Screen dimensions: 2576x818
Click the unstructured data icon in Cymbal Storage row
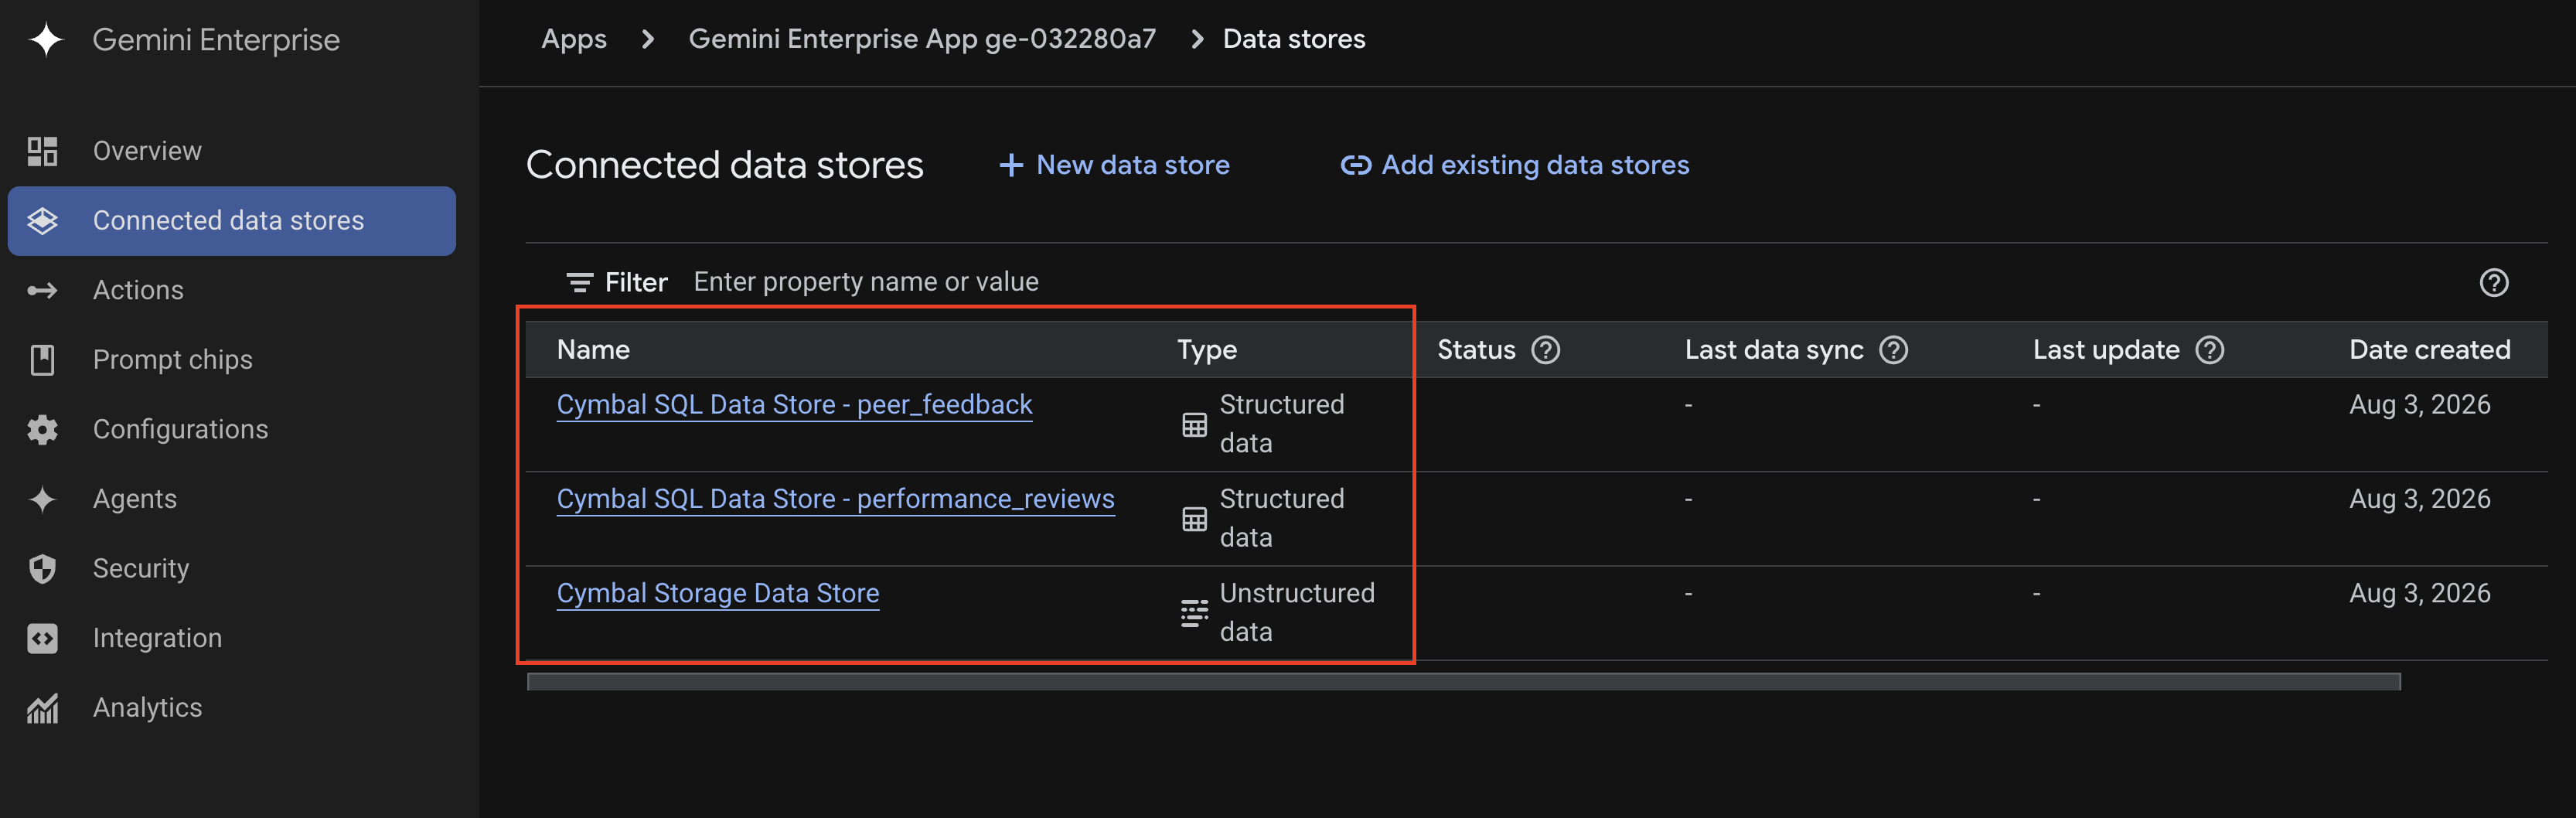(1194, 613)
